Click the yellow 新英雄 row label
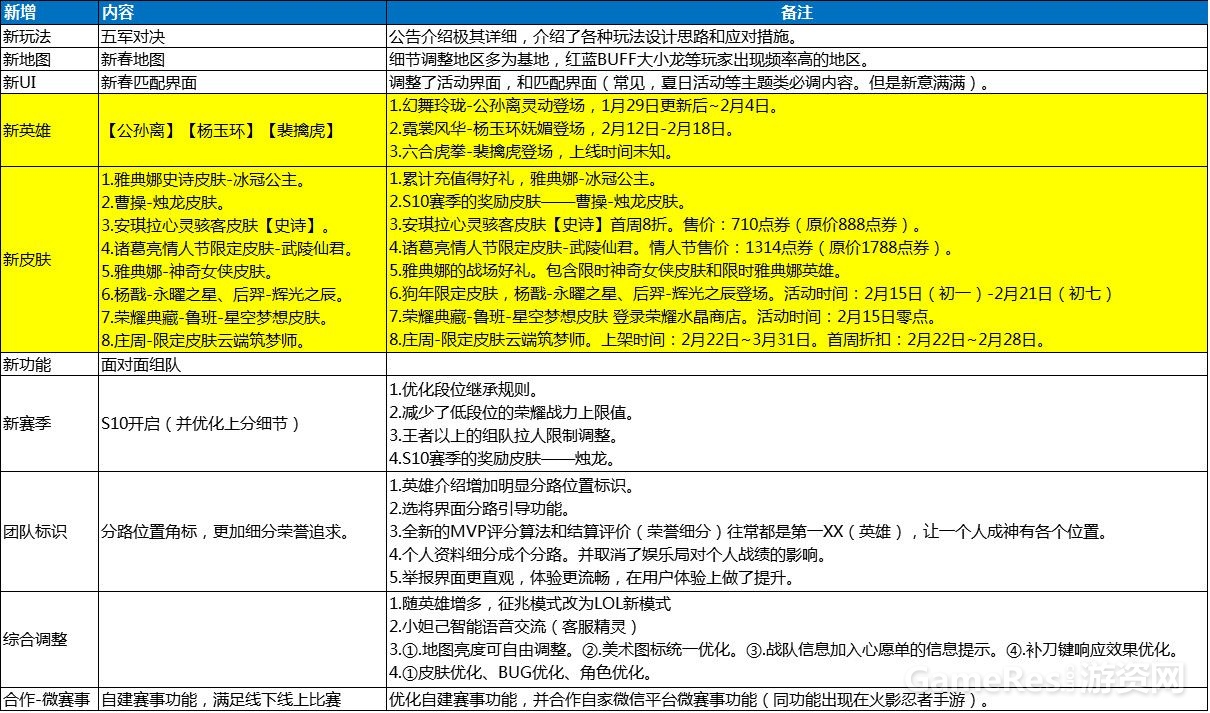The height and width of the screenshot is (713, 1210). [25, 130]
